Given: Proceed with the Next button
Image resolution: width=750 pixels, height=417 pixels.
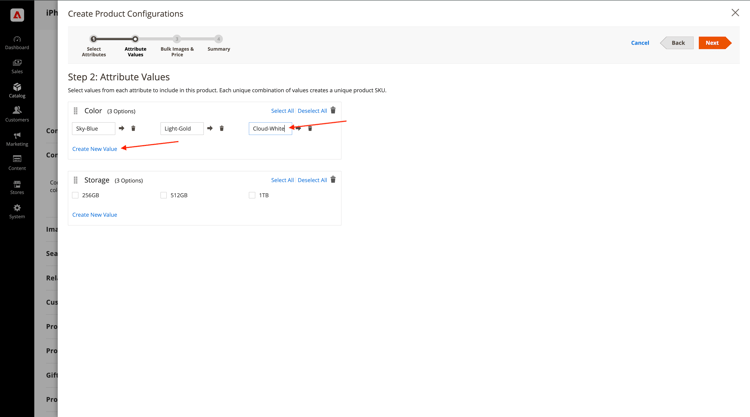Looking at the screenshot, I should coord(715,43).
